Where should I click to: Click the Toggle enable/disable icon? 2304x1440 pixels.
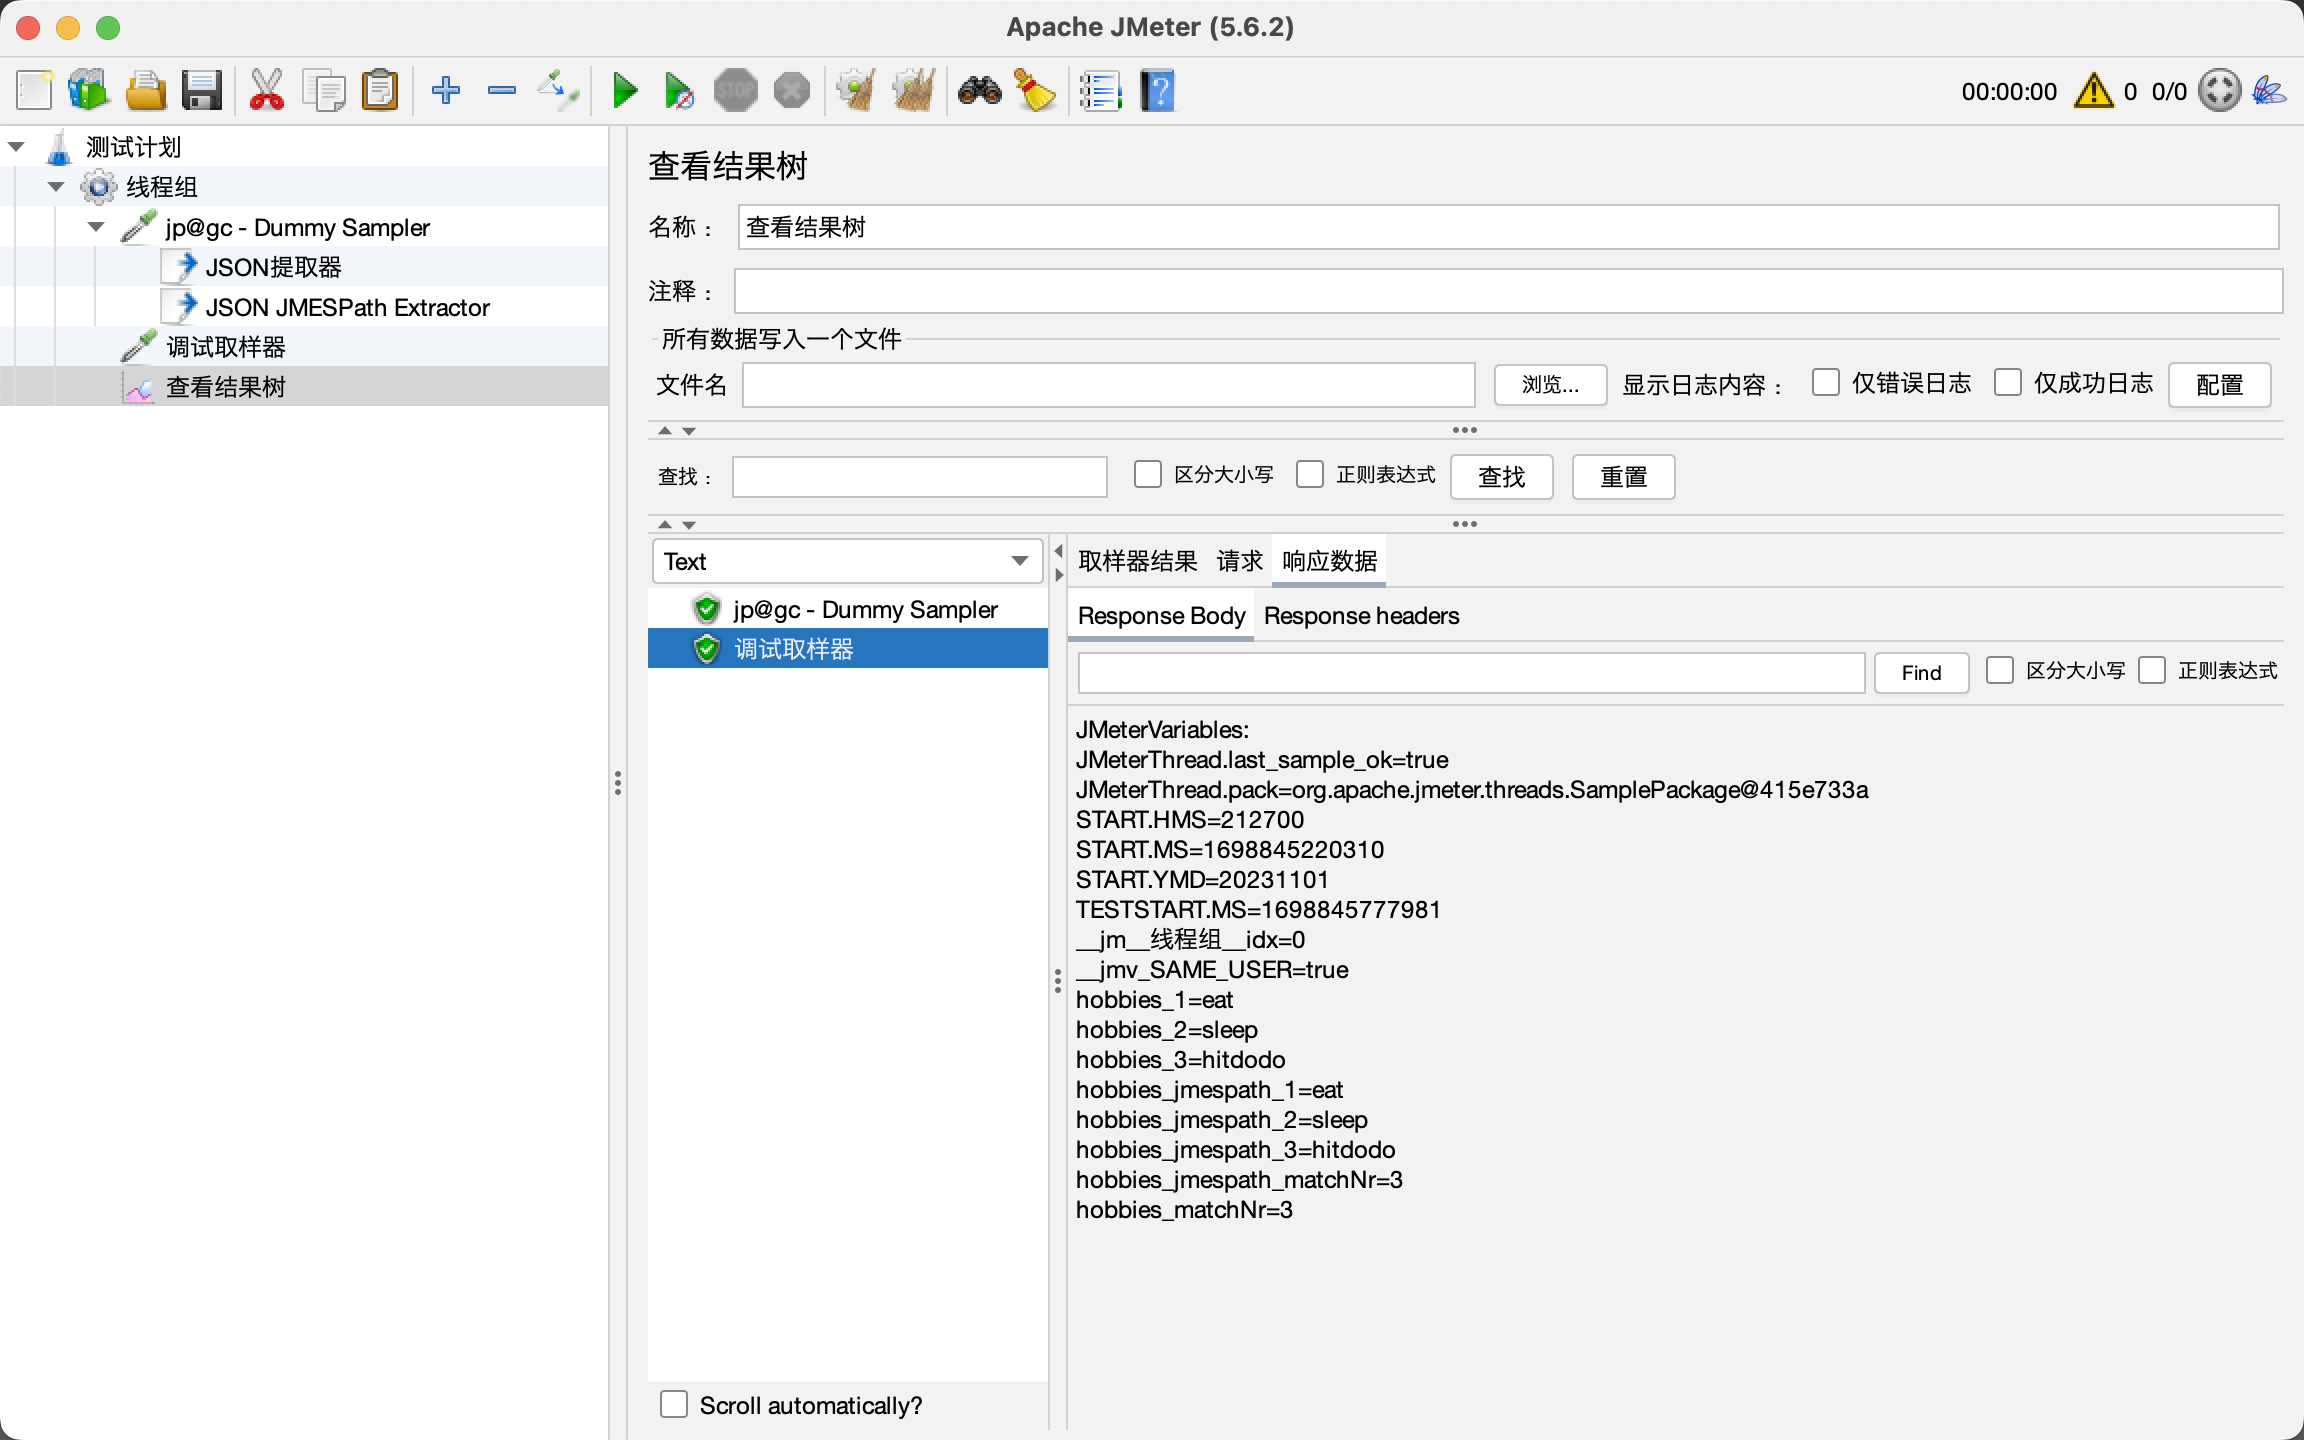pos(558,91)
